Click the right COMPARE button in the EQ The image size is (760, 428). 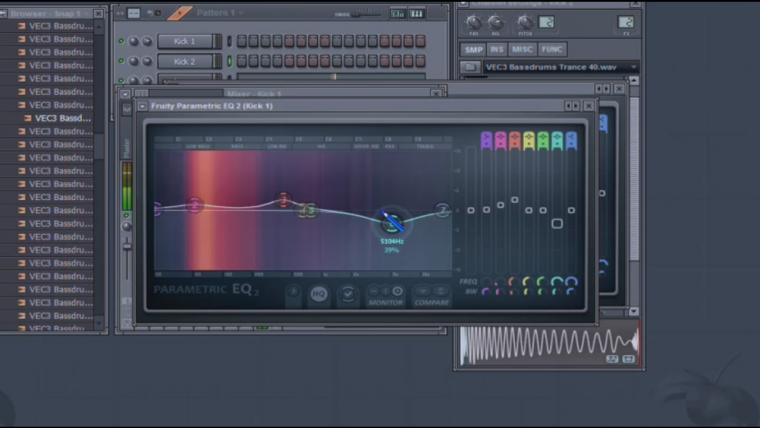click(441, 291)
